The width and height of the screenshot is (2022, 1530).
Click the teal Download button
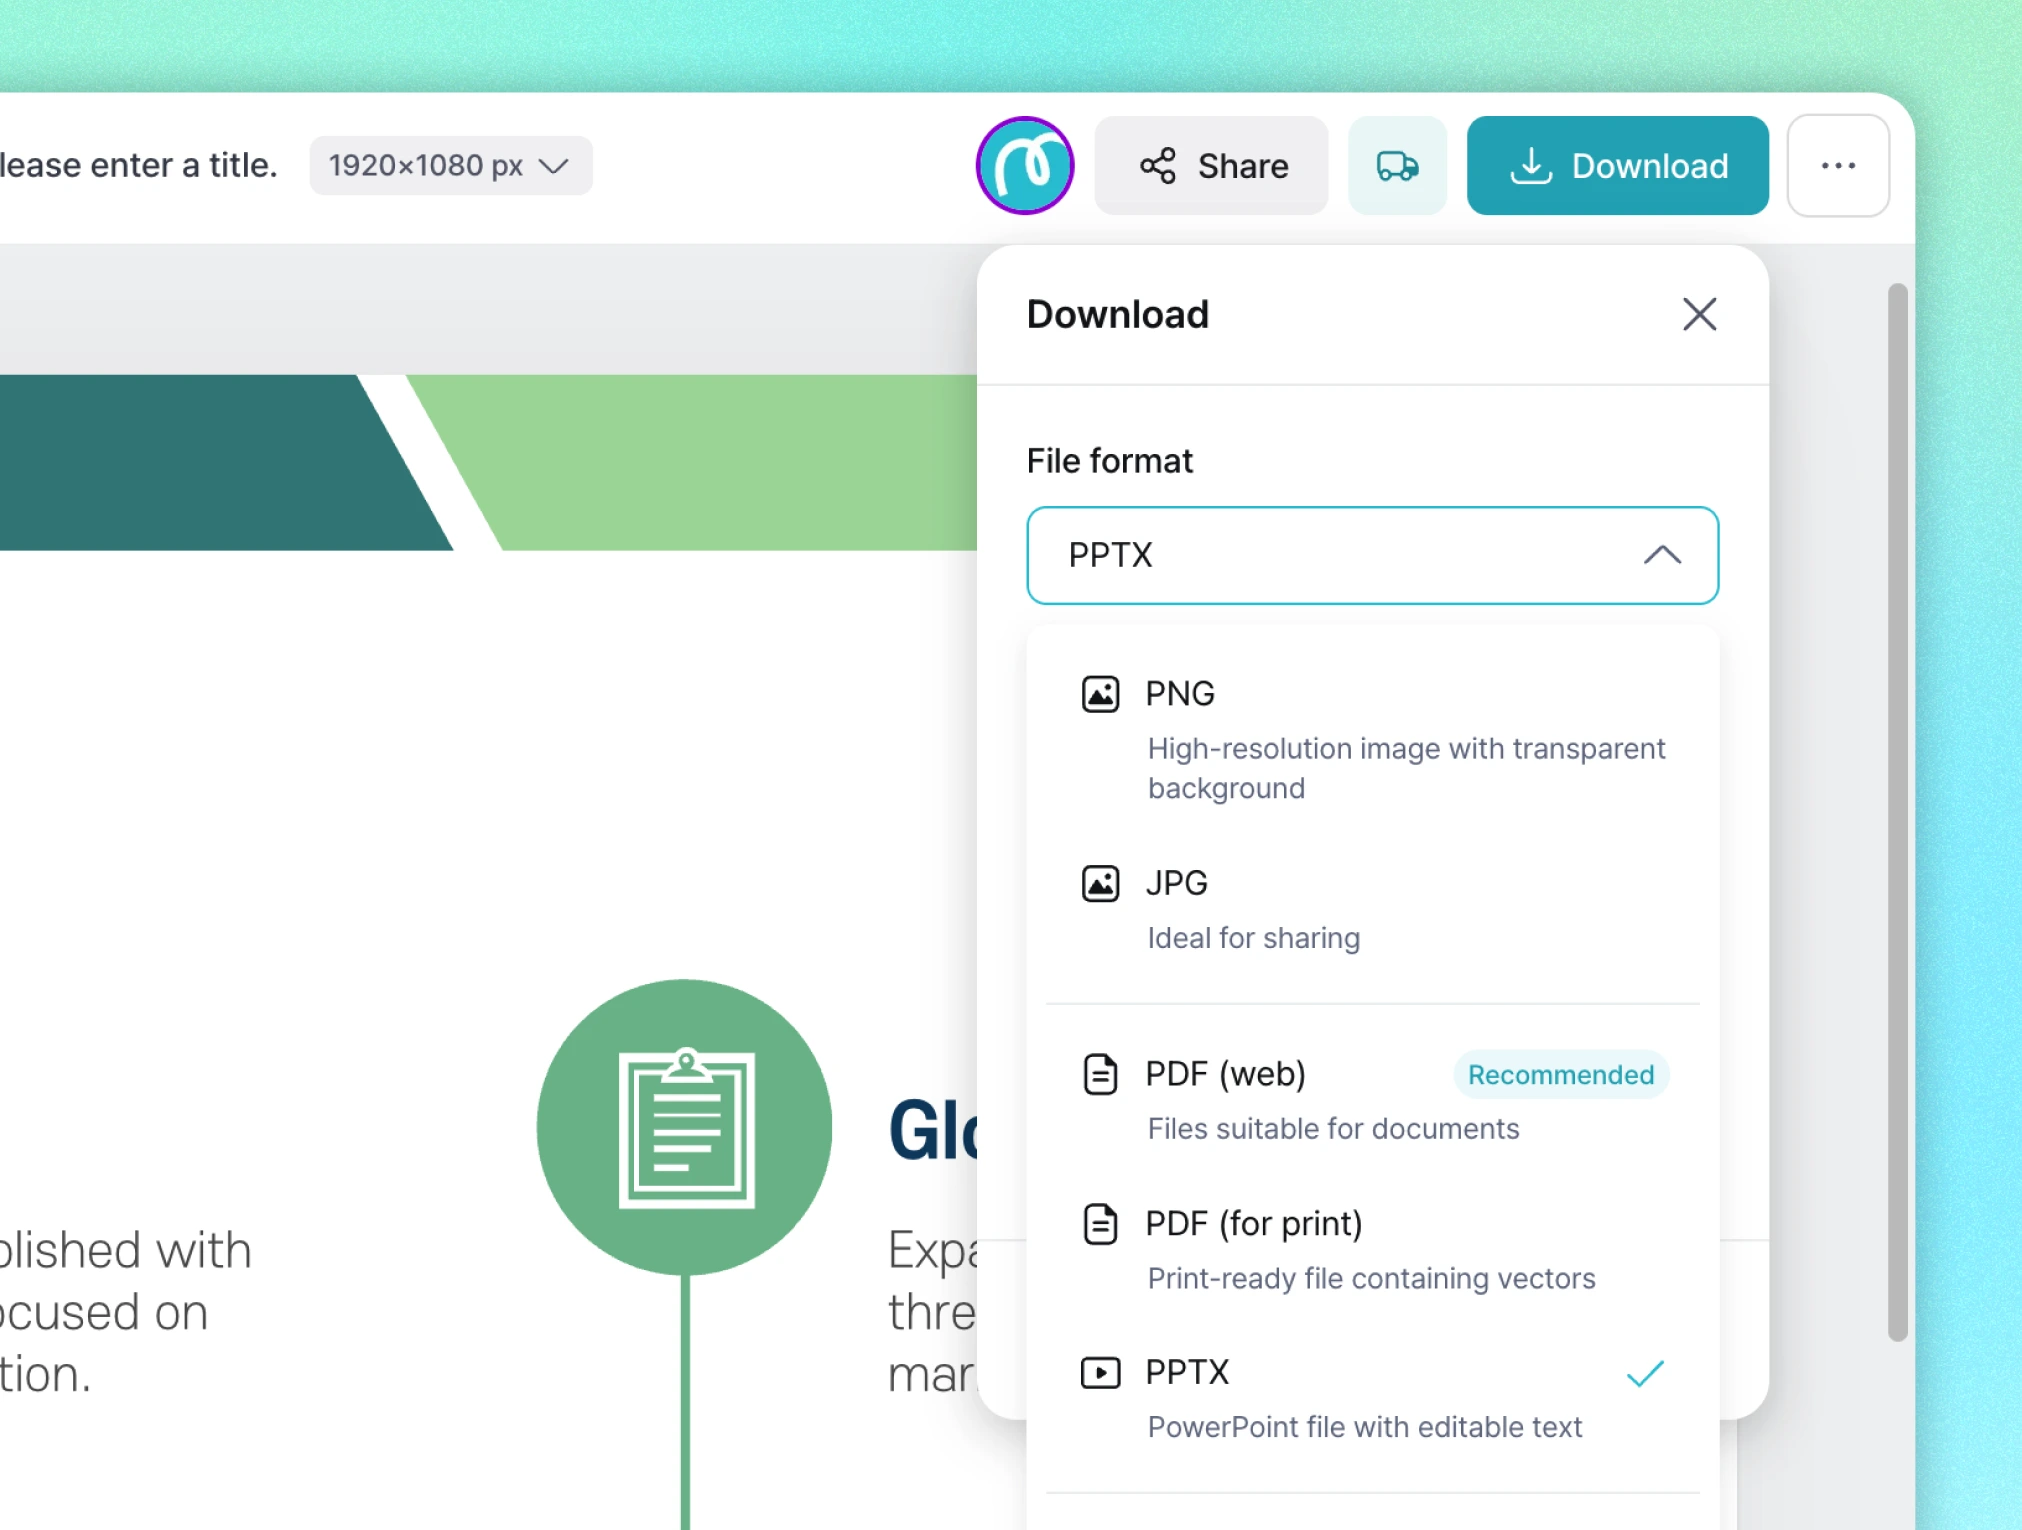point(1617,166)
